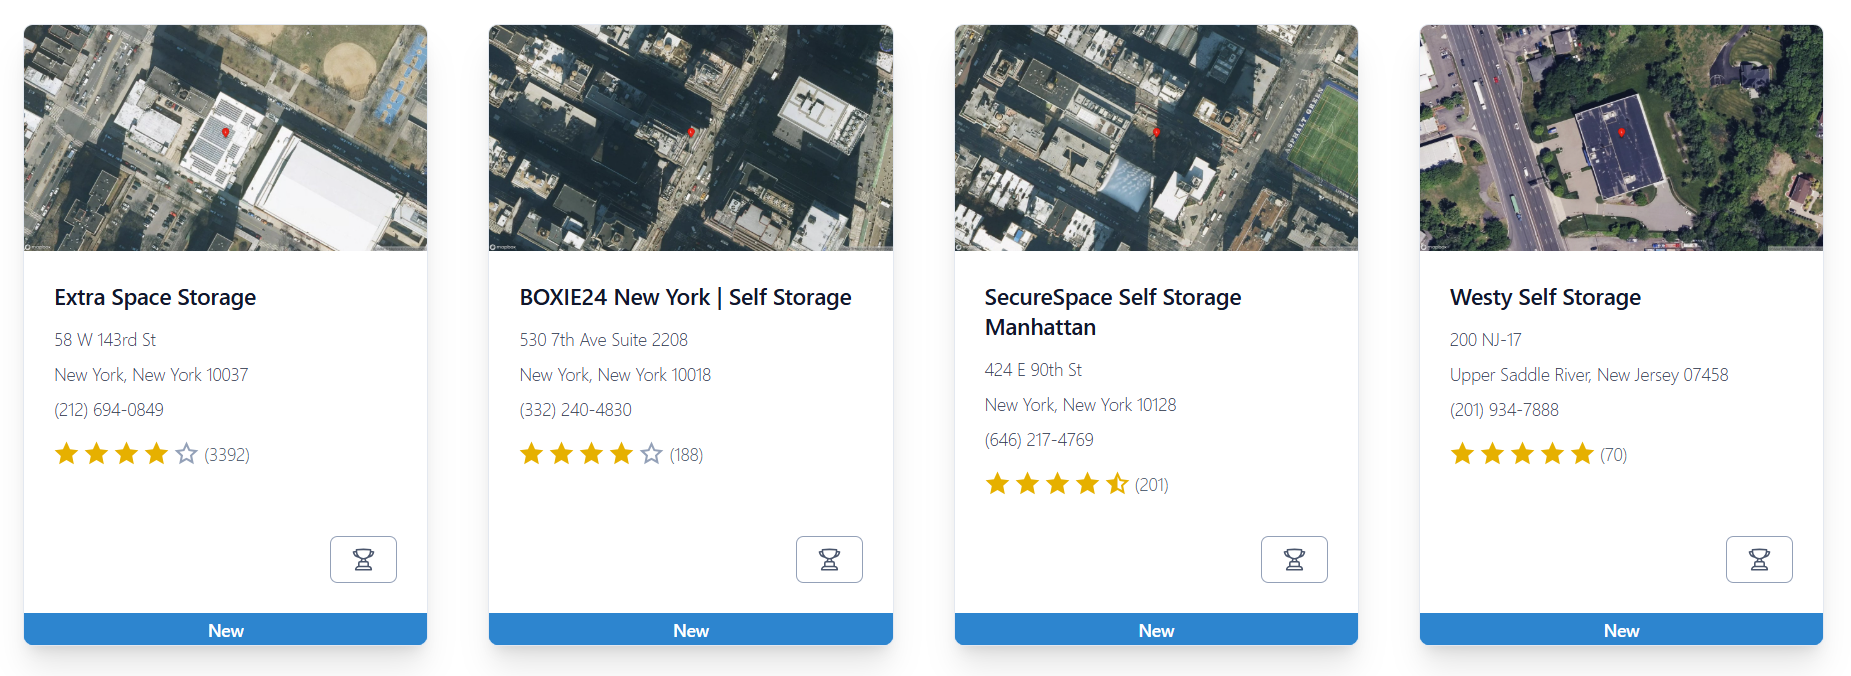Open the Extra Space Storage title

pos(155,298)
